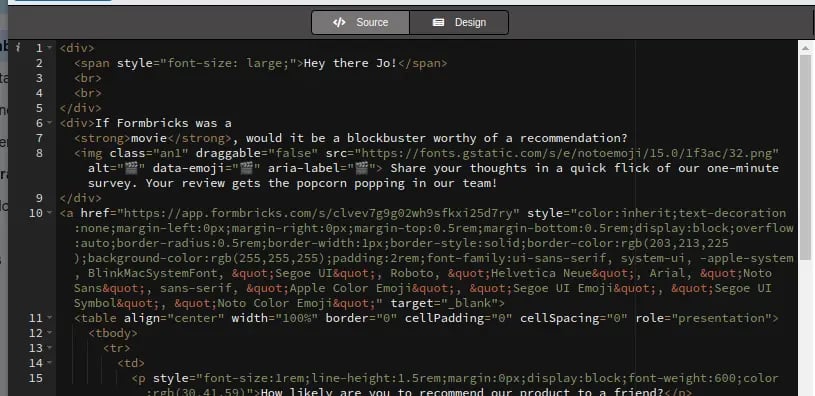Collapse the anchor fold arrow at line 10

(50, 213)
